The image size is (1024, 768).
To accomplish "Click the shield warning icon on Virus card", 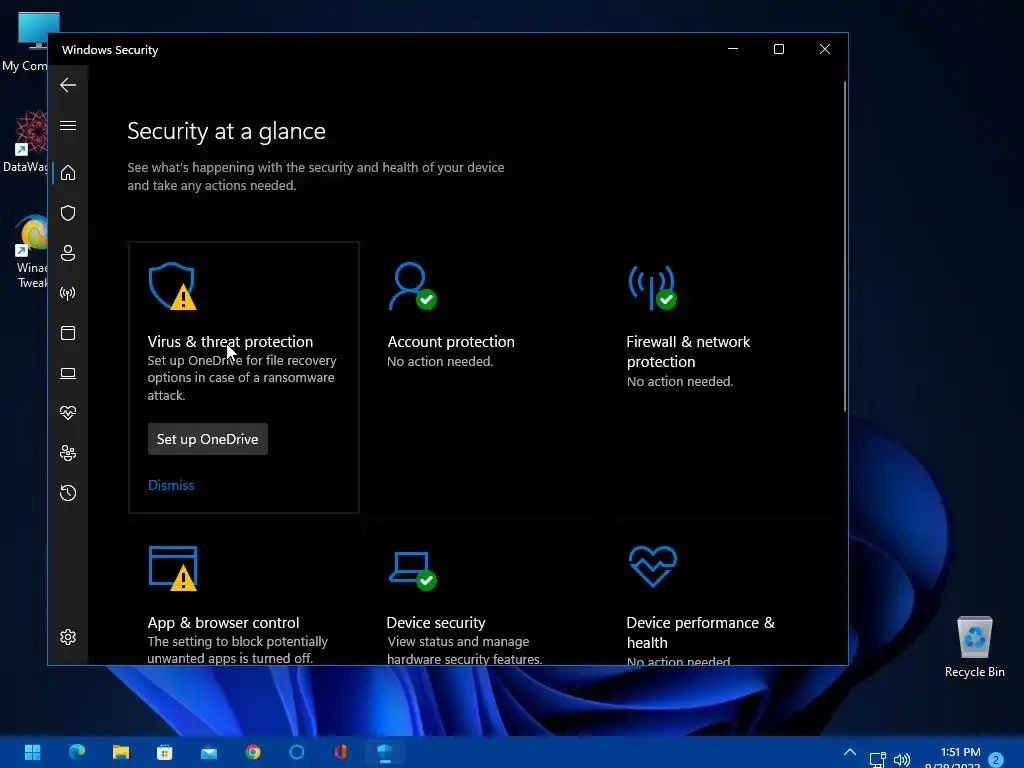I will [172, 286].
